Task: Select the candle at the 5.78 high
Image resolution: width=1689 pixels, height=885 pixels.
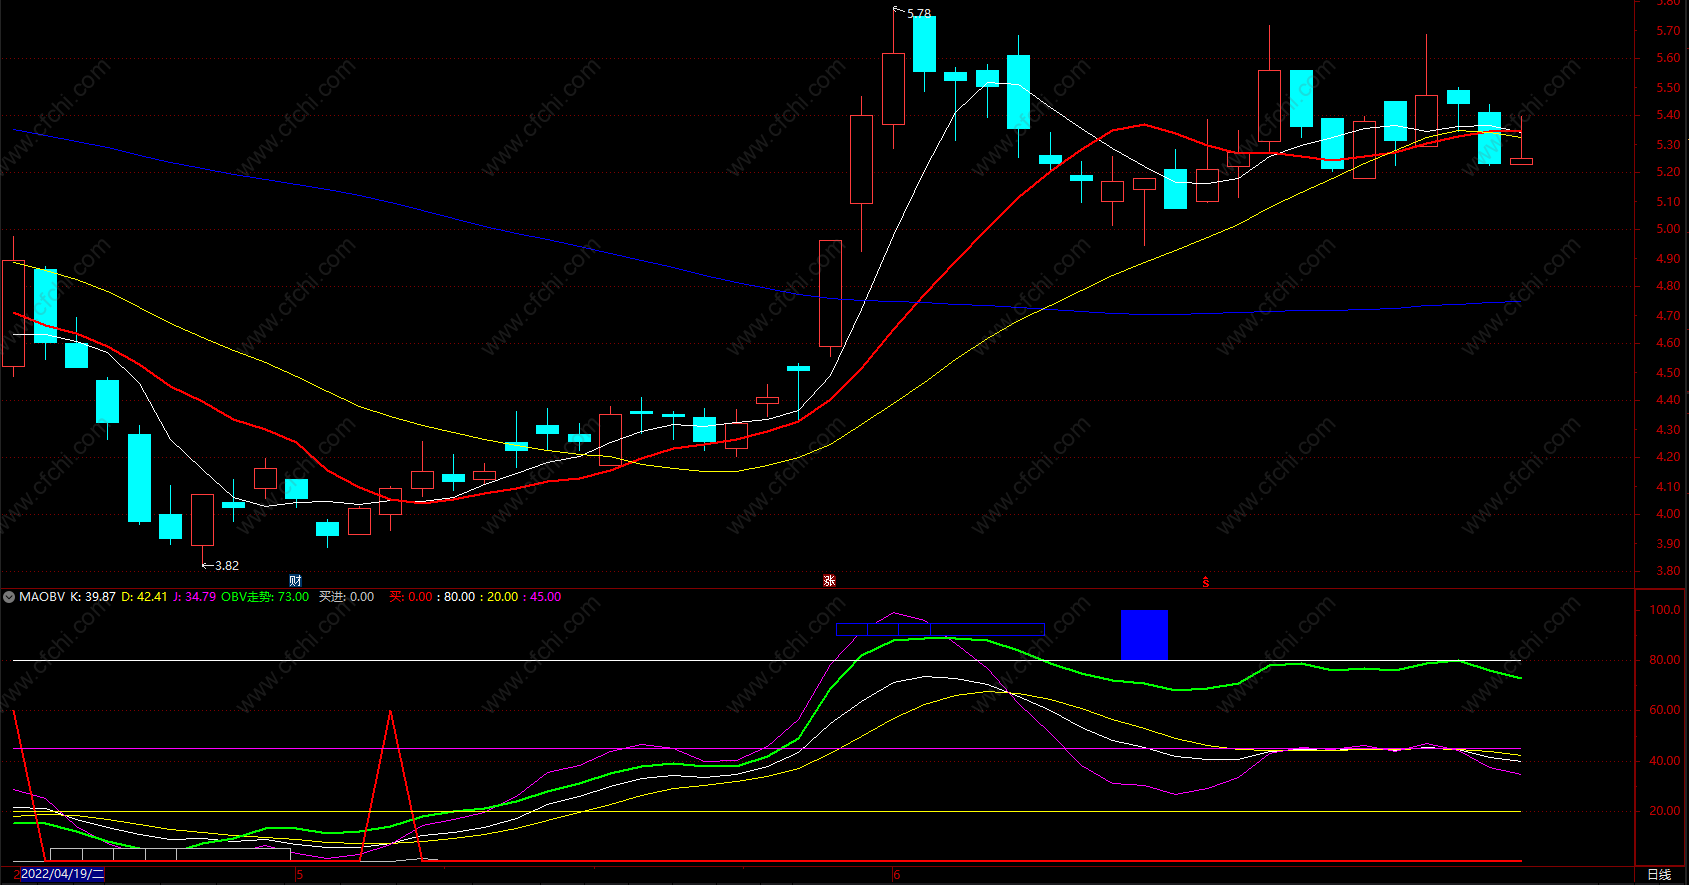Action: point(893,89)
